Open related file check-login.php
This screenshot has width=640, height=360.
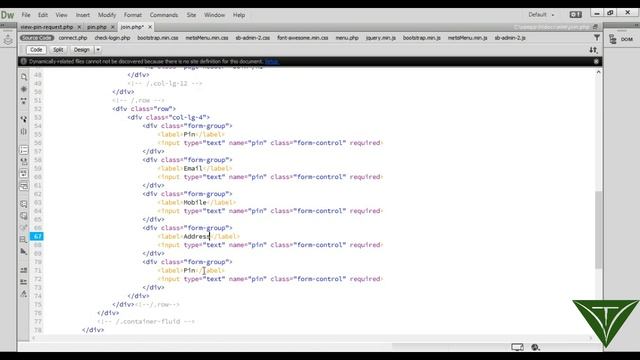(x=112, y=38)
